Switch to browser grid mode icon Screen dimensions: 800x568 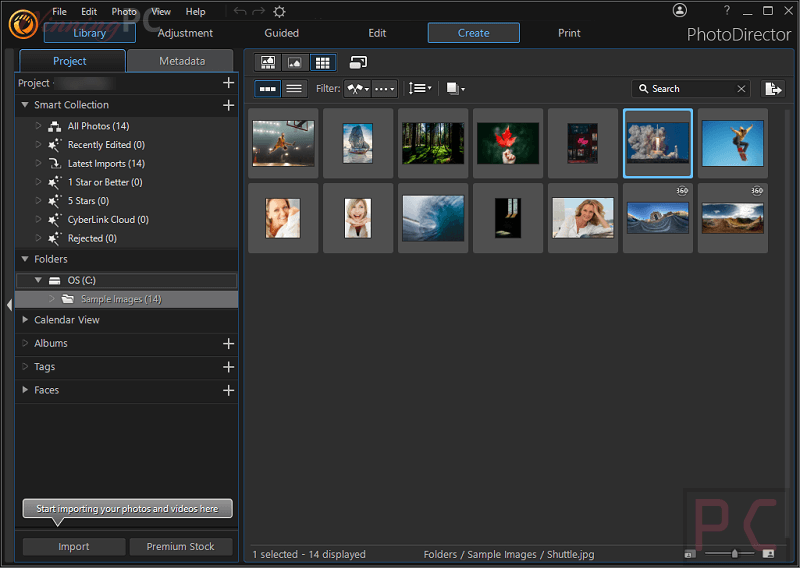(322, 63)
